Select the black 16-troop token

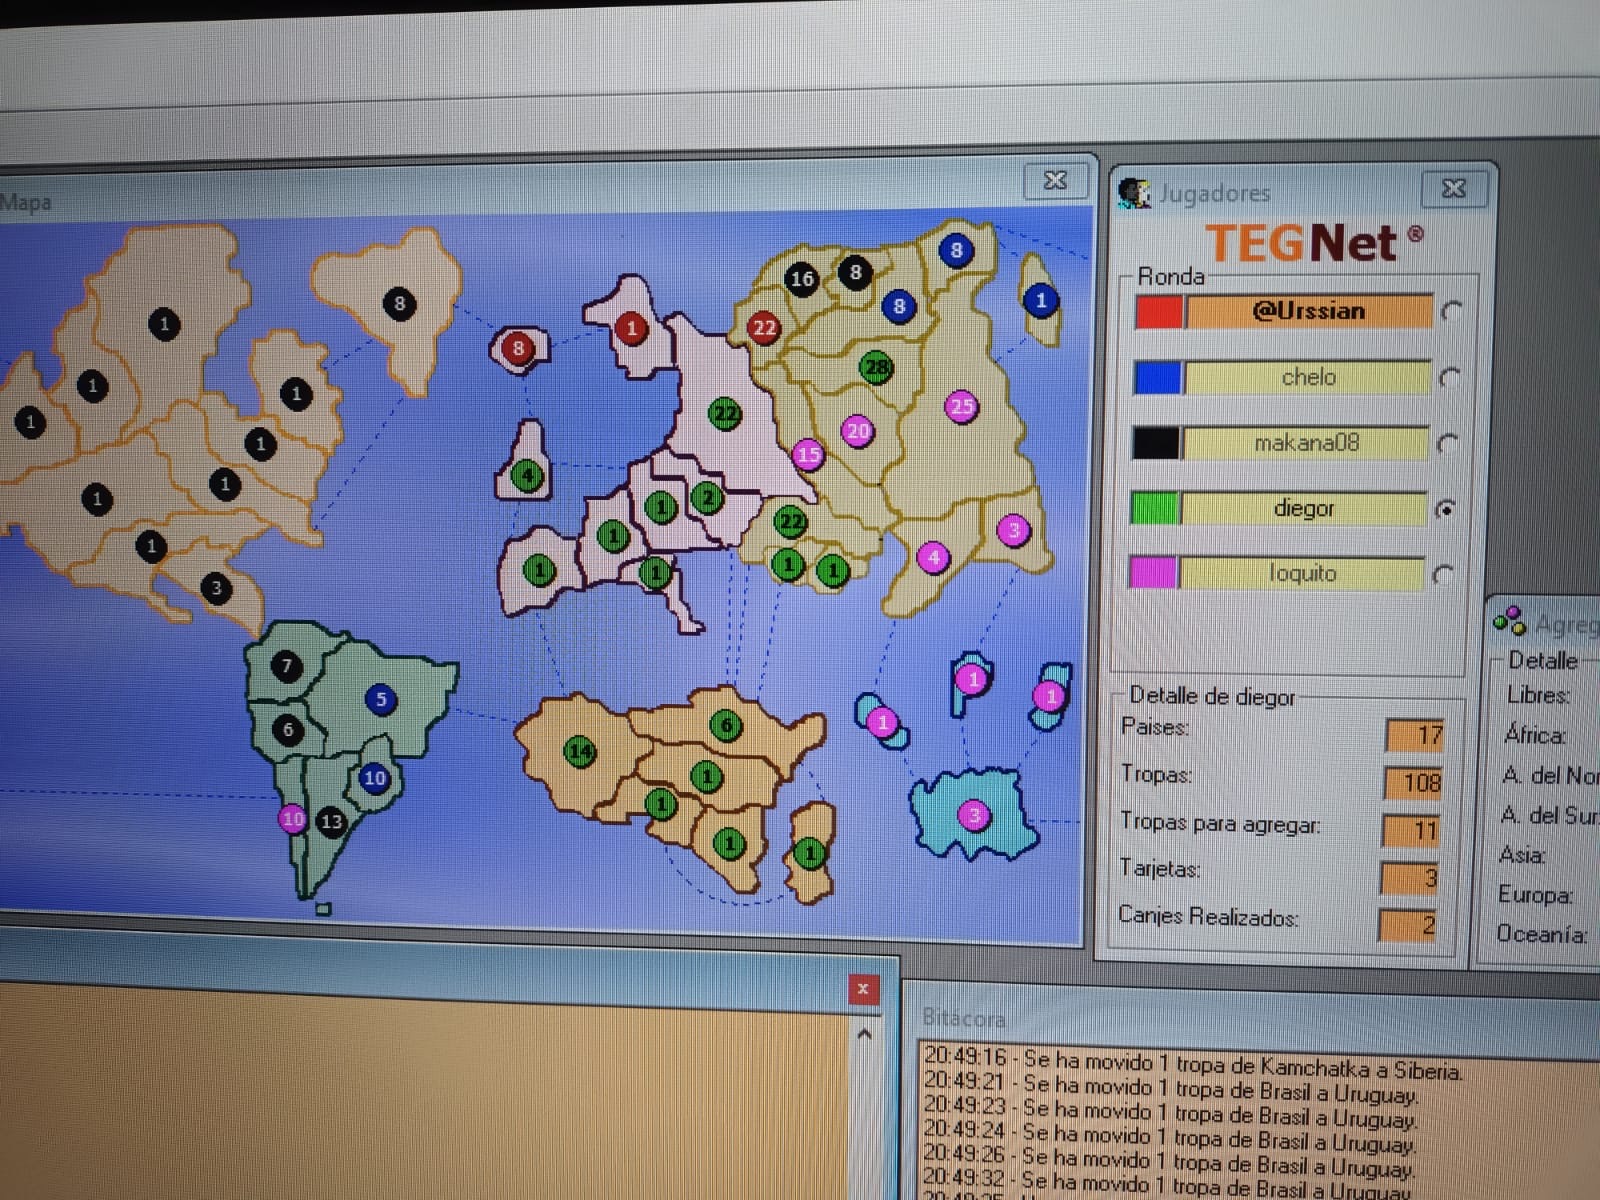[802, 278]
